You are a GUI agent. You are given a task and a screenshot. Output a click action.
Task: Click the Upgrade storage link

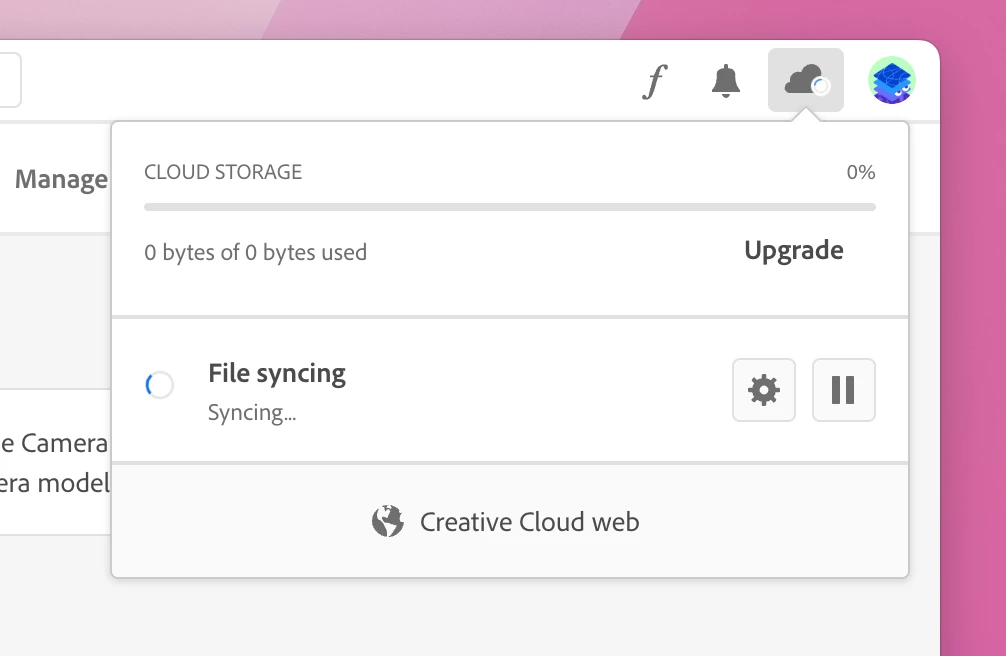coord(794,251)
